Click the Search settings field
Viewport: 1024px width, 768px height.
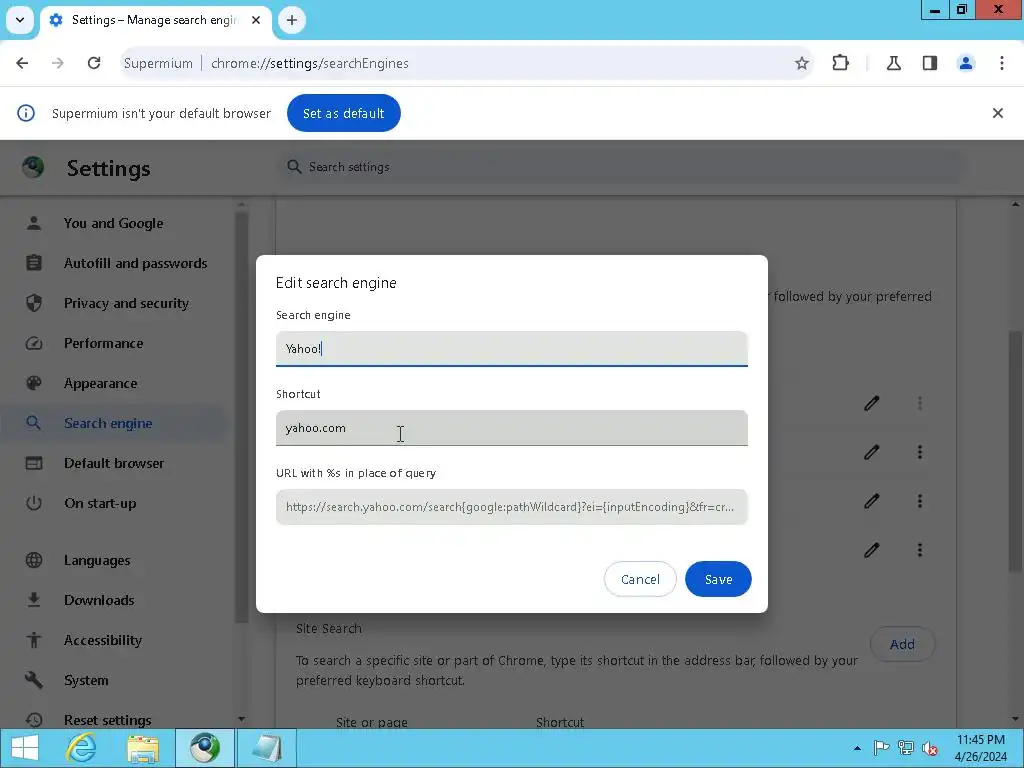click(x=624, y=167)
